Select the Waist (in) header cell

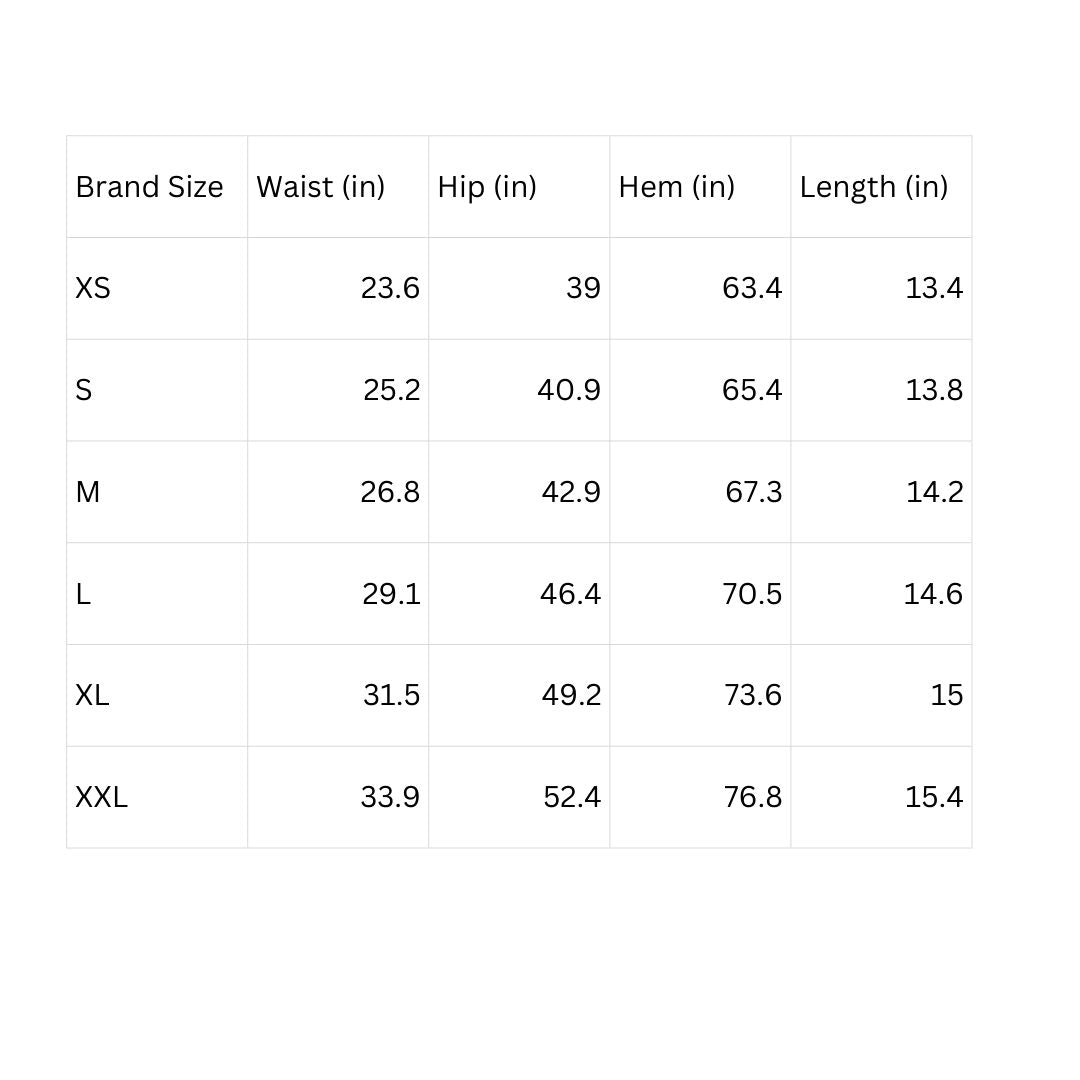[x=320, y=187]
